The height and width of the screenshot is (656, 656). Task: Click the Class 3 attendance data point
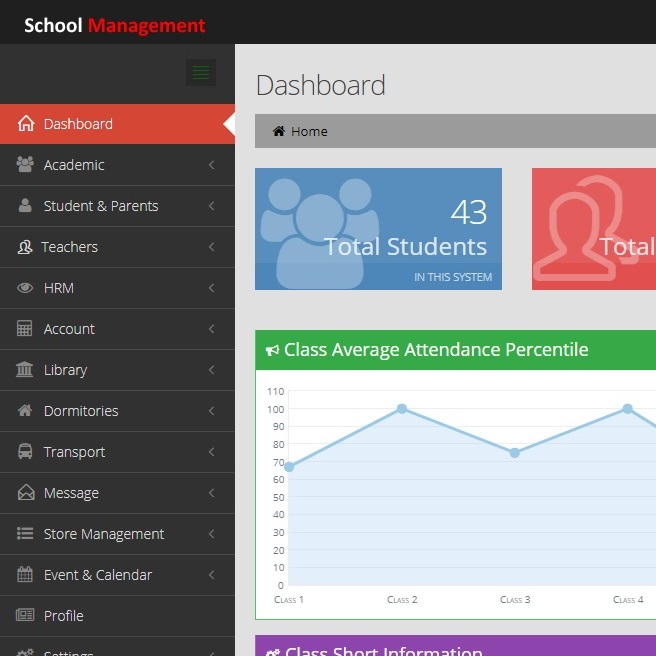[515, 453]
